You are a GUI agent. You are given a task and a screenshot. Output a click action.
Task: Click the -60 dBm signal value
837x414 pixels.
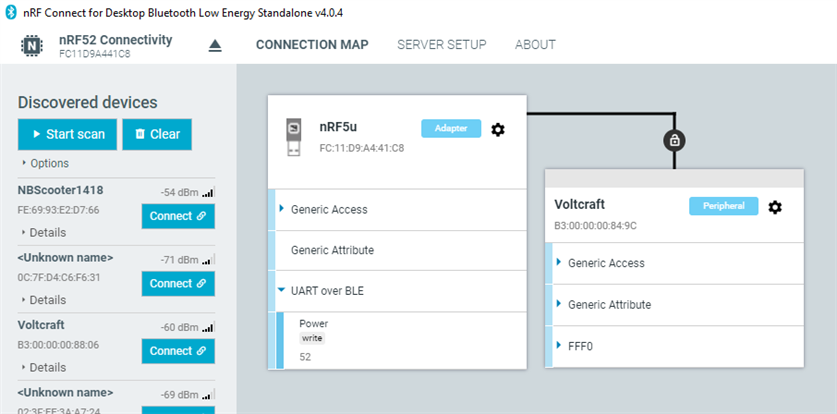click(x=179, y=328)
